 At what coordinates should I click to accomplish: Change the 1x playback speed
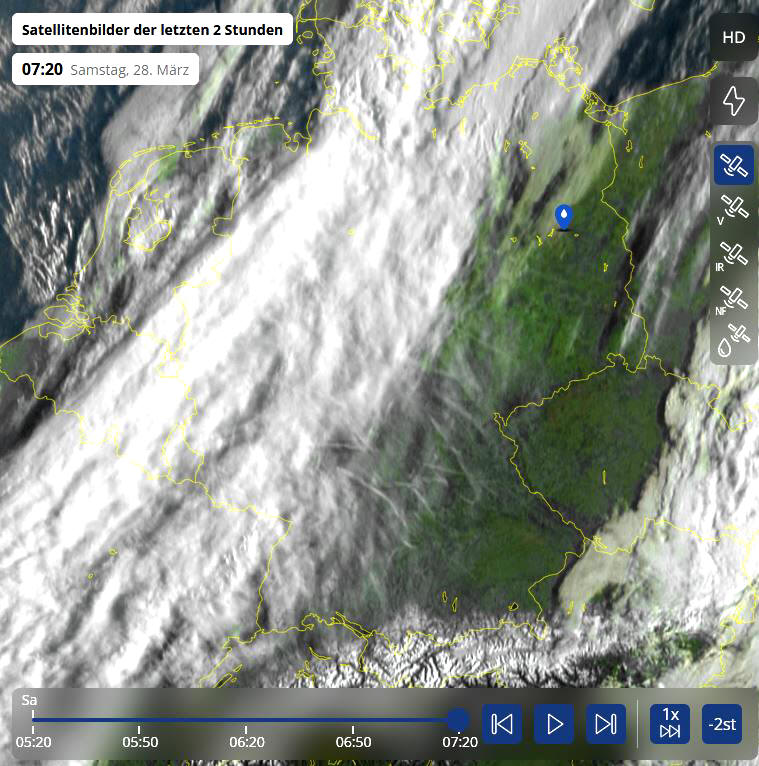click(670, 723)
